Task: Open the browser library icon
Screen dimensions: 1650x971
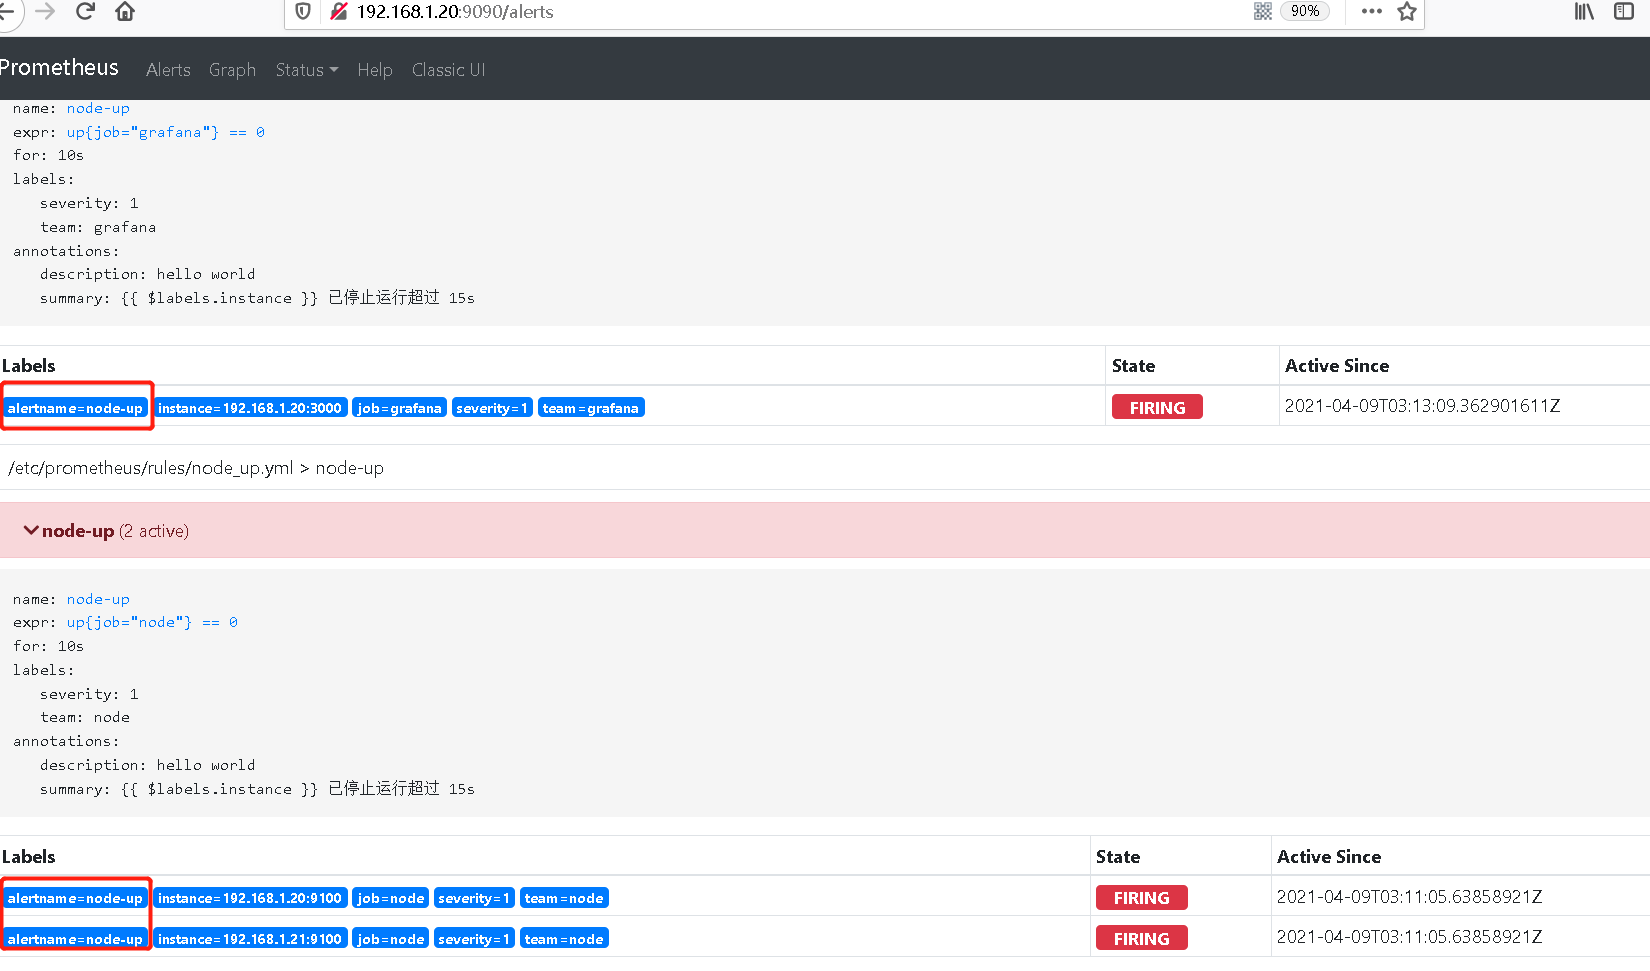Action: click(x=1583, y=12)
